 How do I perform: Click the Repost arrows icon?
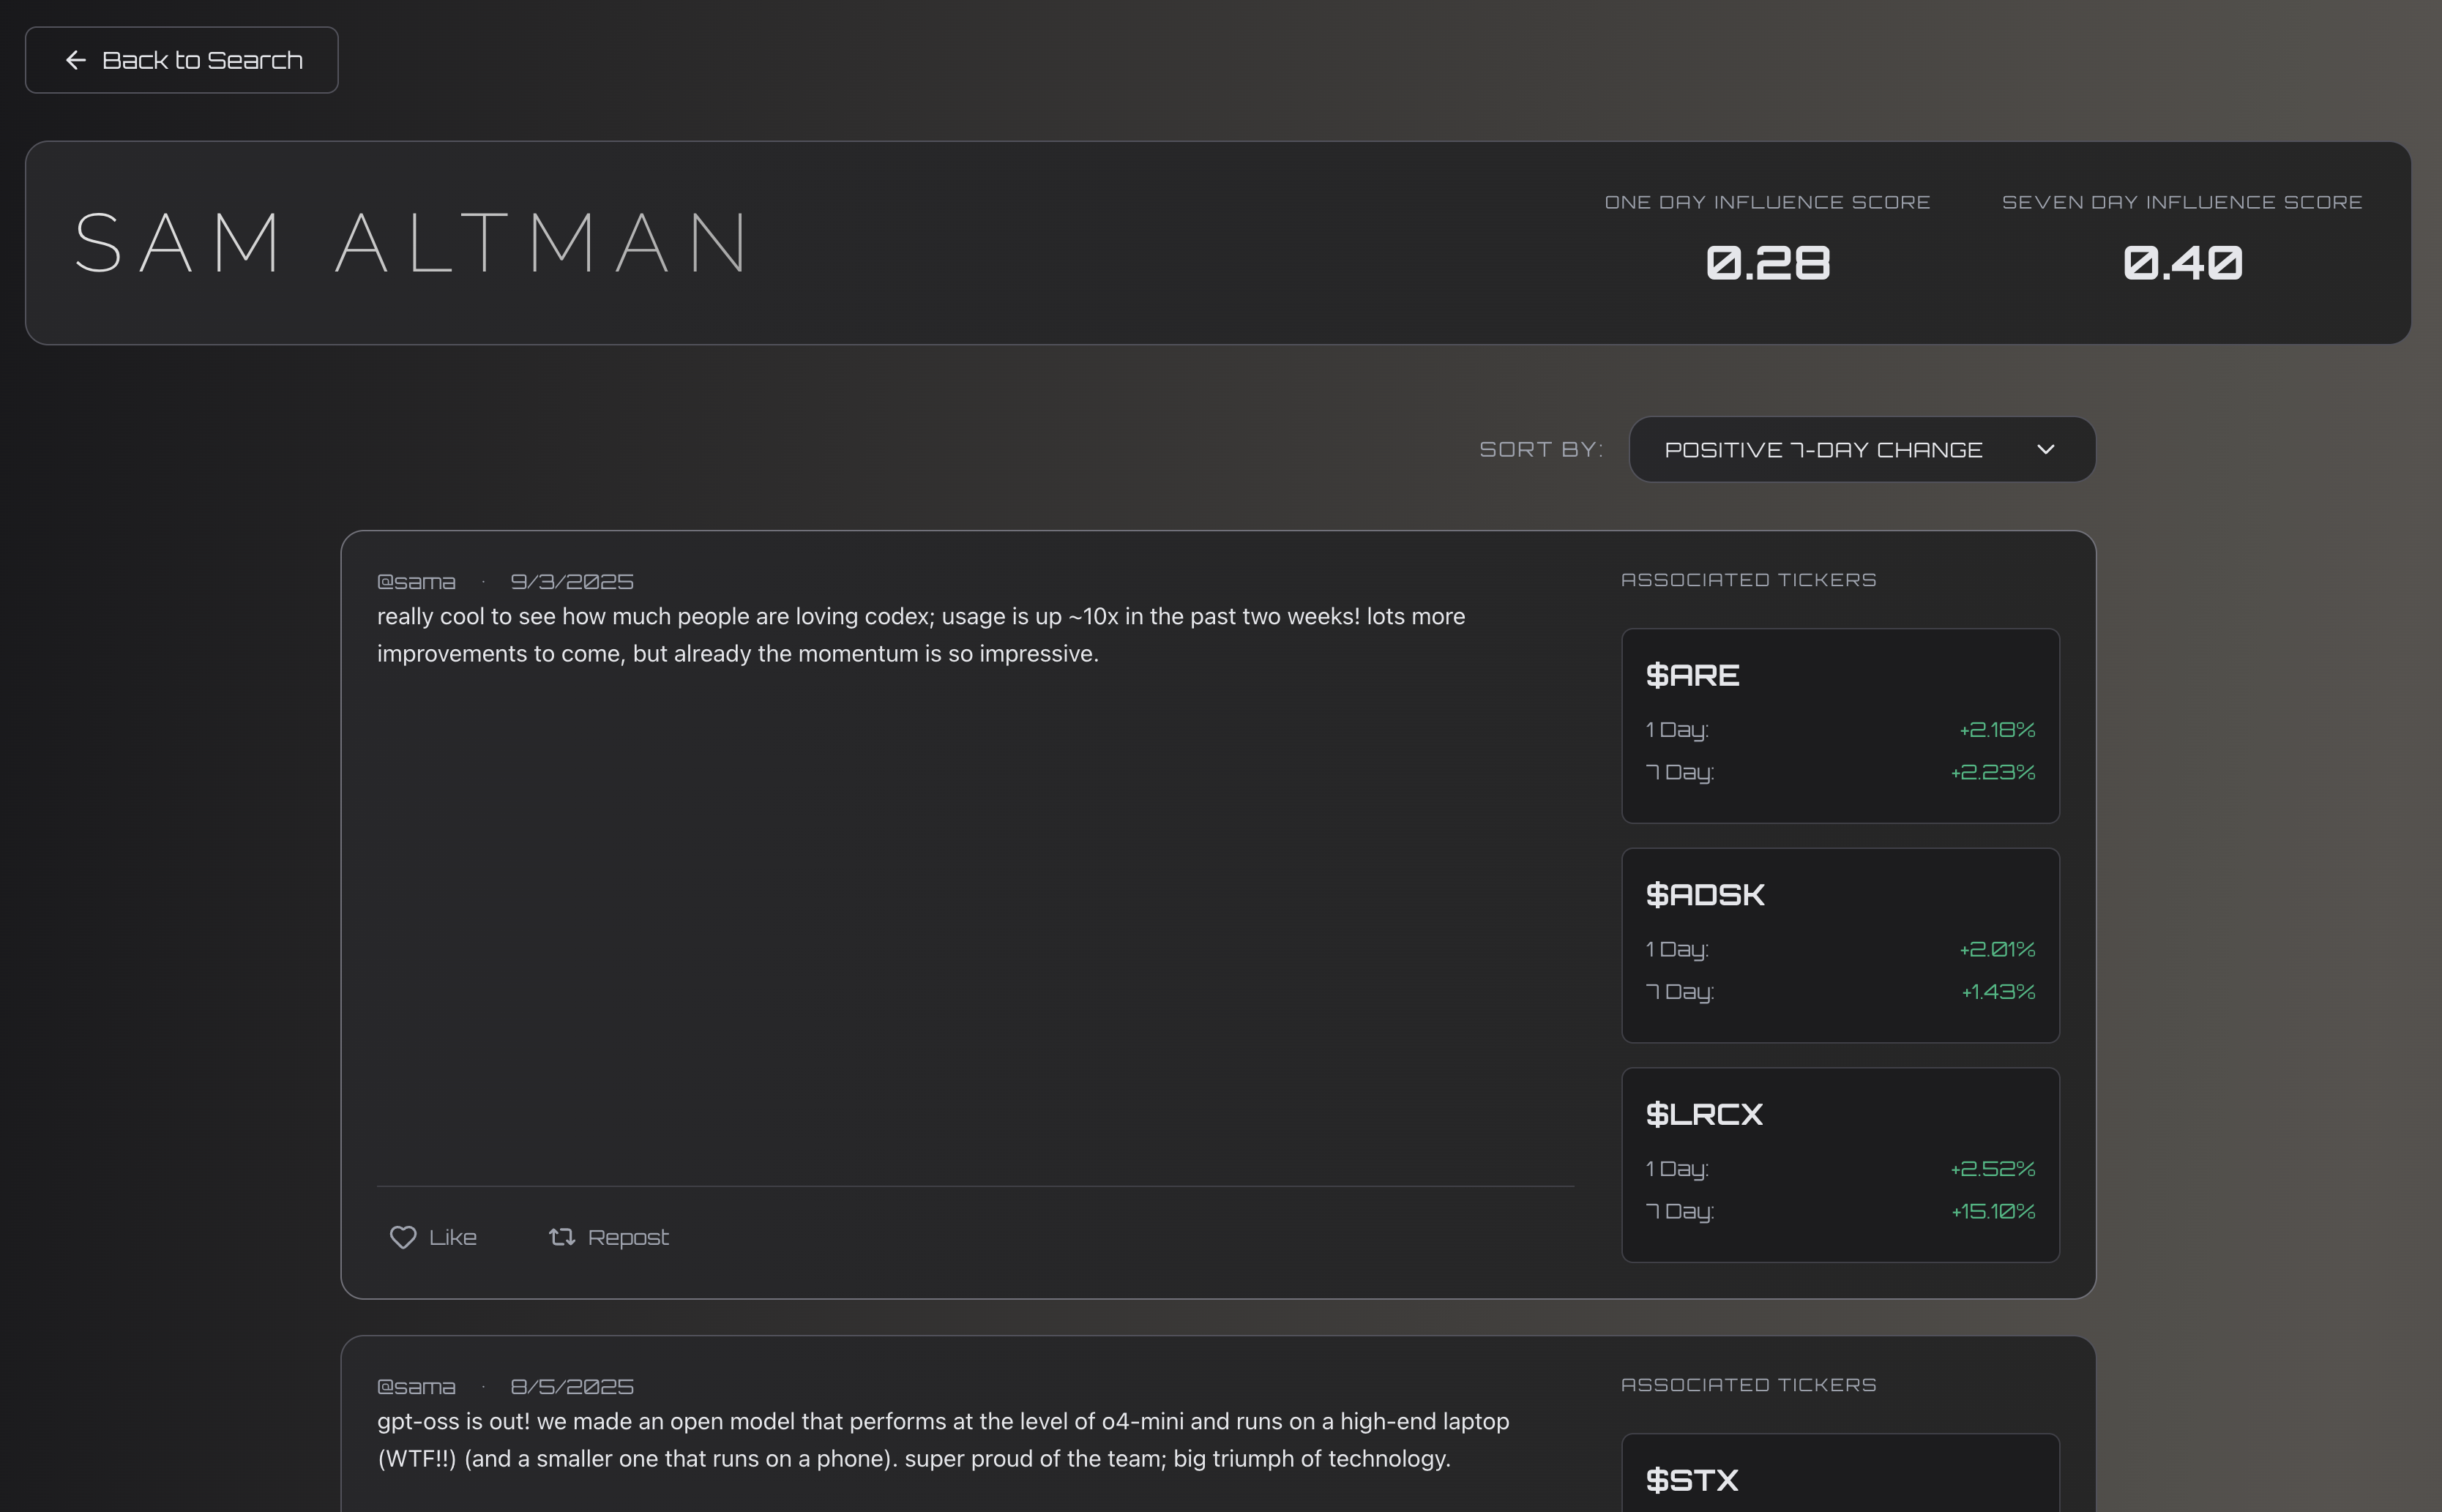[x=561, y=1237]
